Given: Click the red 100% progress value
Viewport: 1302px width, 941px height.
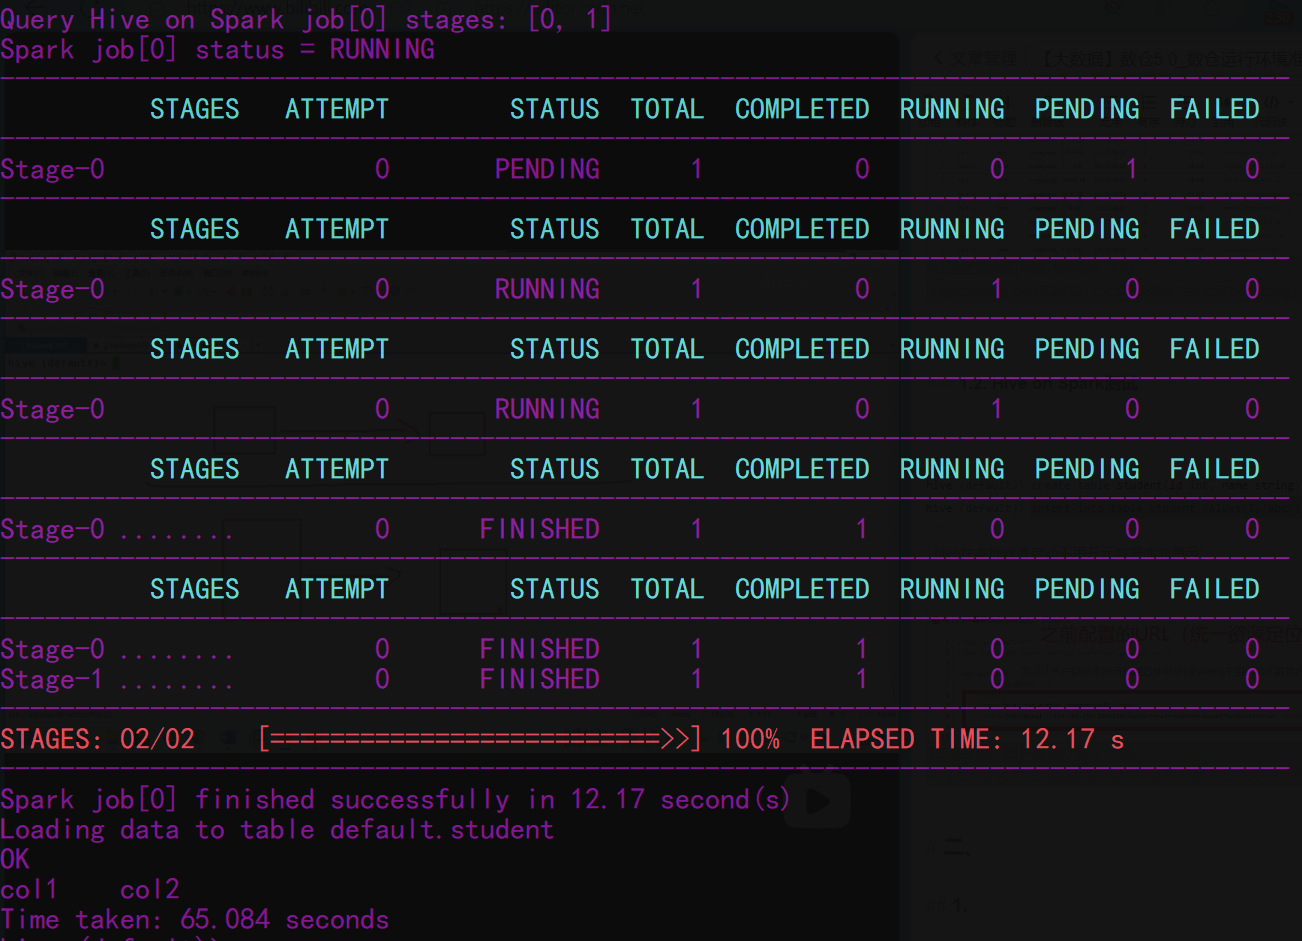Looking at the screenshot, I should click(x=750, y=739).
